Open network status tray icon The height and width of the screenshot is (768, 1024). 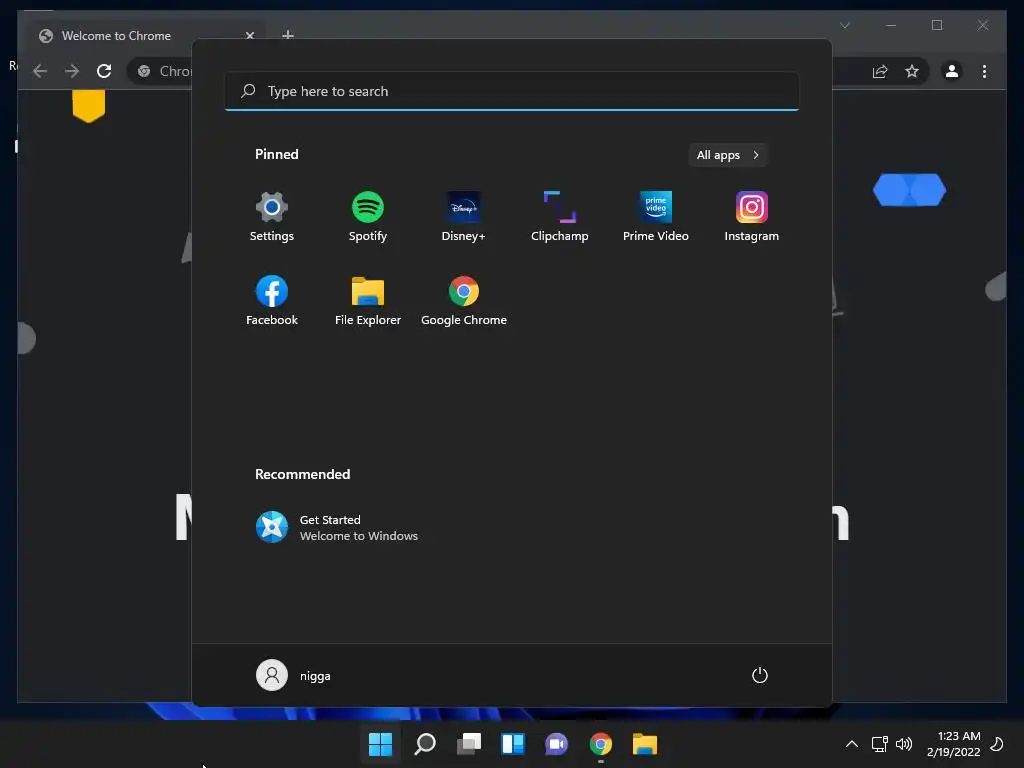tap(880, 744)
